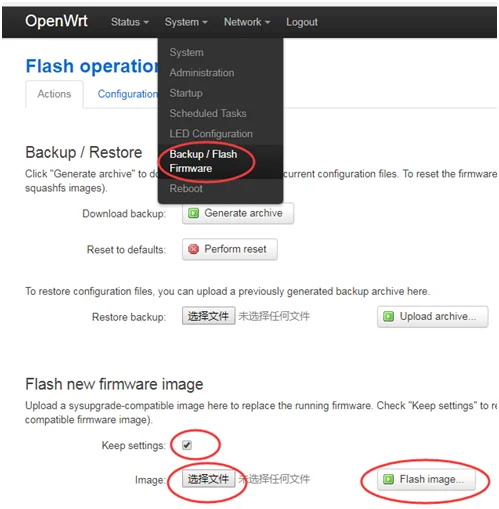The height and width of the screenshot is (509, 499).
Task: Click the green icon on Flash image
Action: pyautogui.click(x=388, y=479)
